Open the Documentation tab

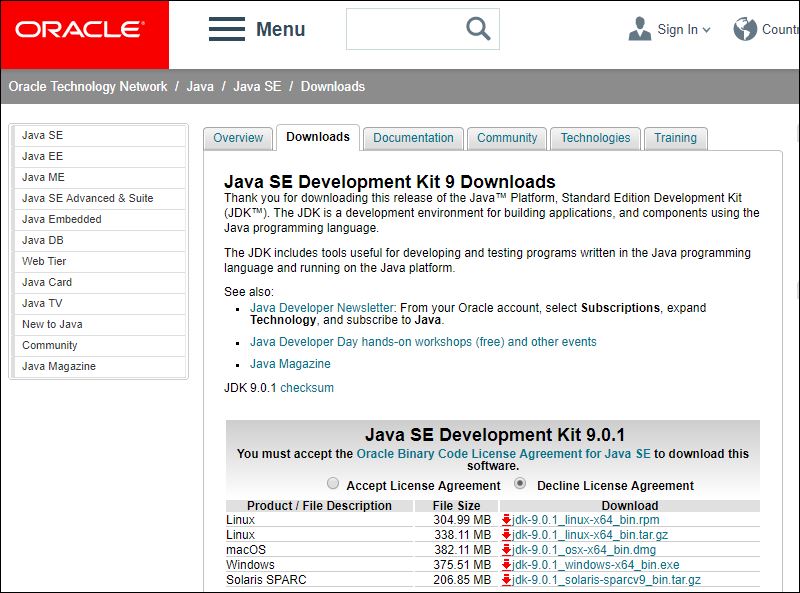pos(413,138)
